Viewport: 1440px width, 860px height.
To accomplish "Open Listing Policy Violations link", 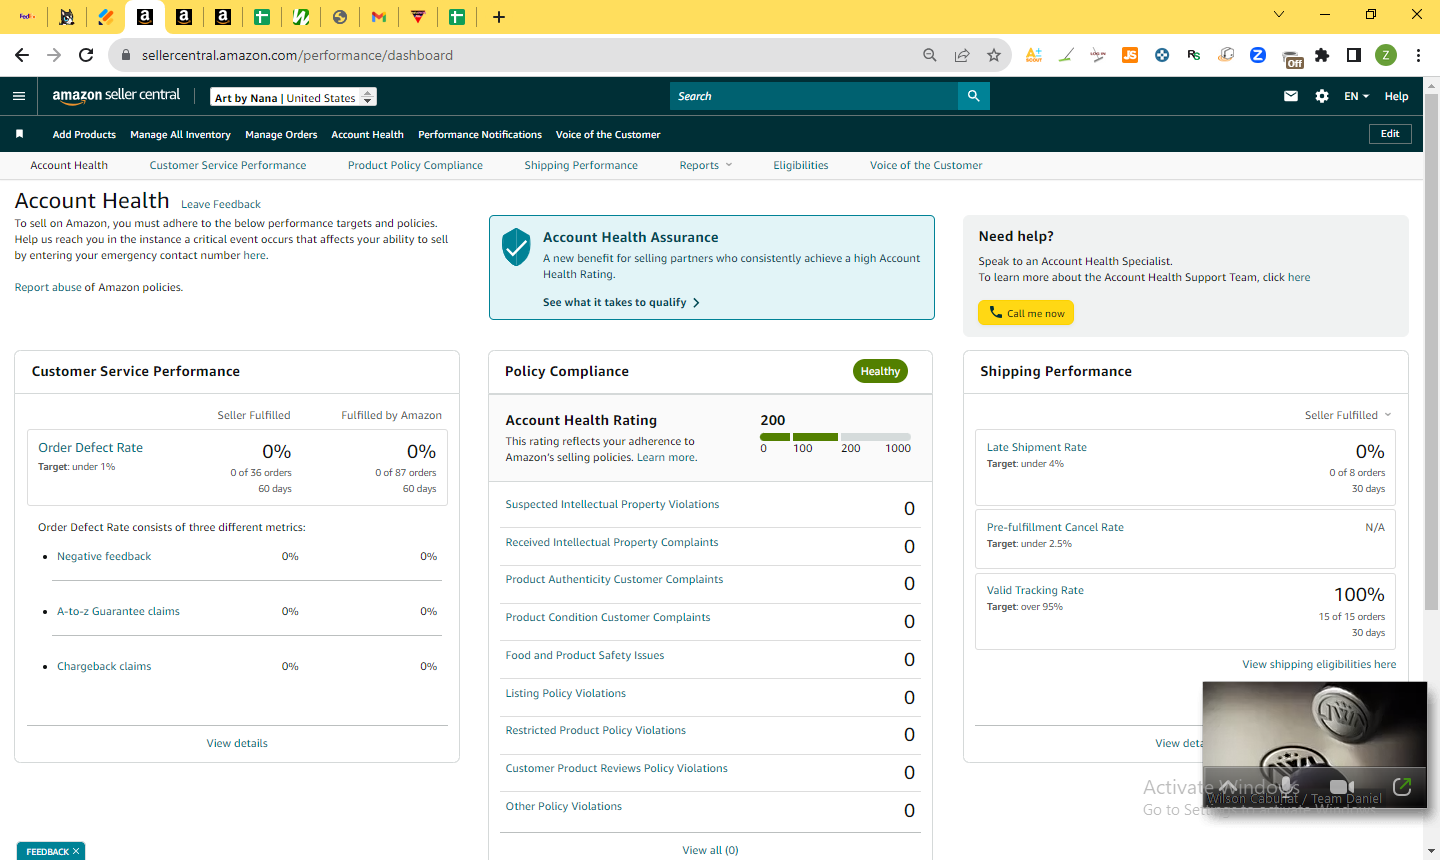I will (565, 693).
